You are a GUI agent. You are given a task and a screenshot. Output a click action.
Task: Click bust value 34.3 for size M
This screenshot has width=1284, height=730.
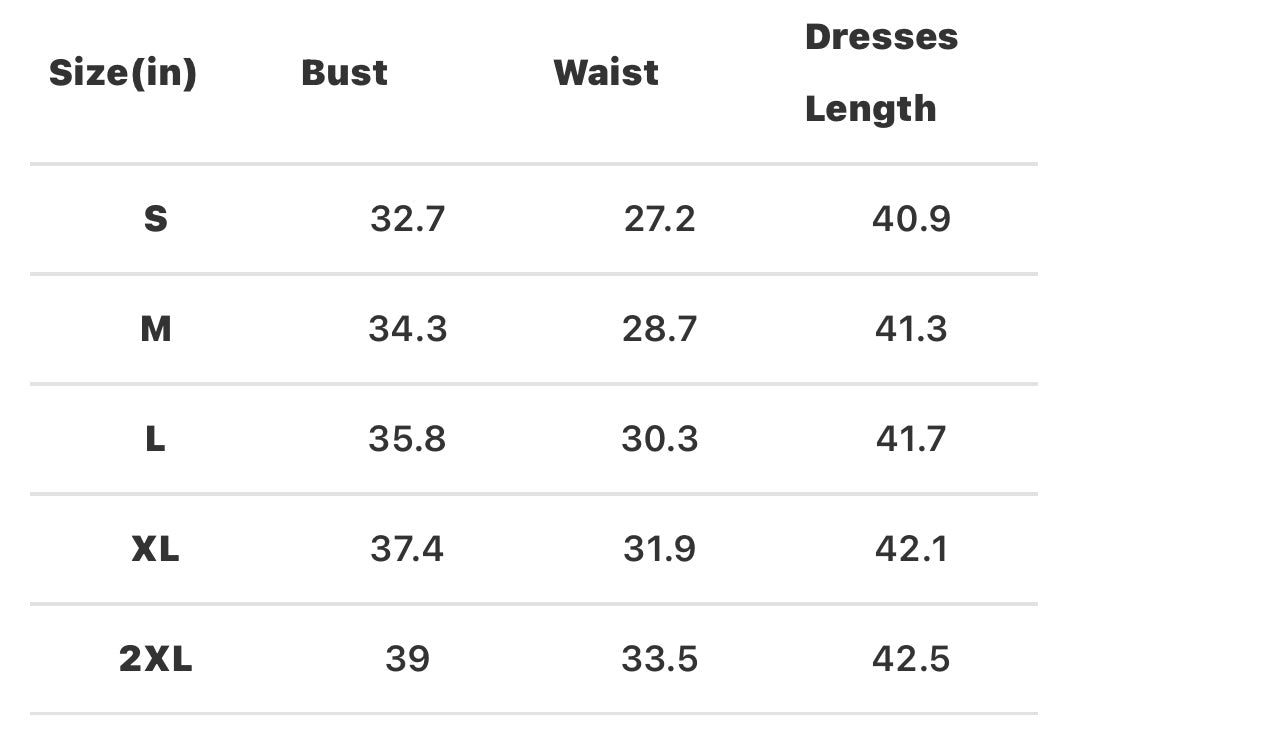point(407,329)
